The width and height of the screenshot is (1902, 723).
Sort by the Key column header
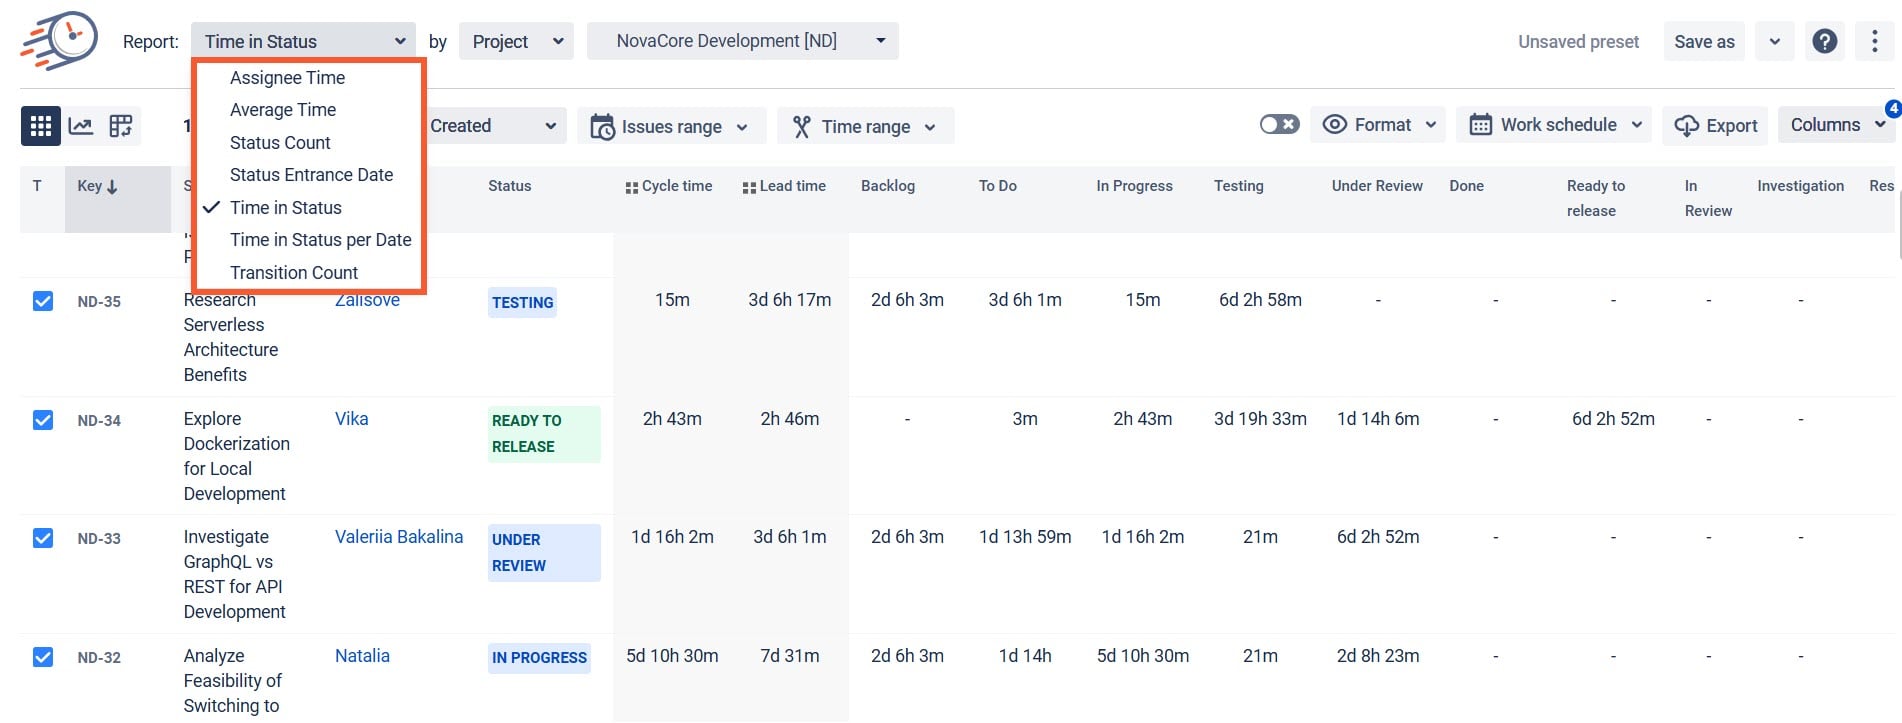(x=98, y=186)
